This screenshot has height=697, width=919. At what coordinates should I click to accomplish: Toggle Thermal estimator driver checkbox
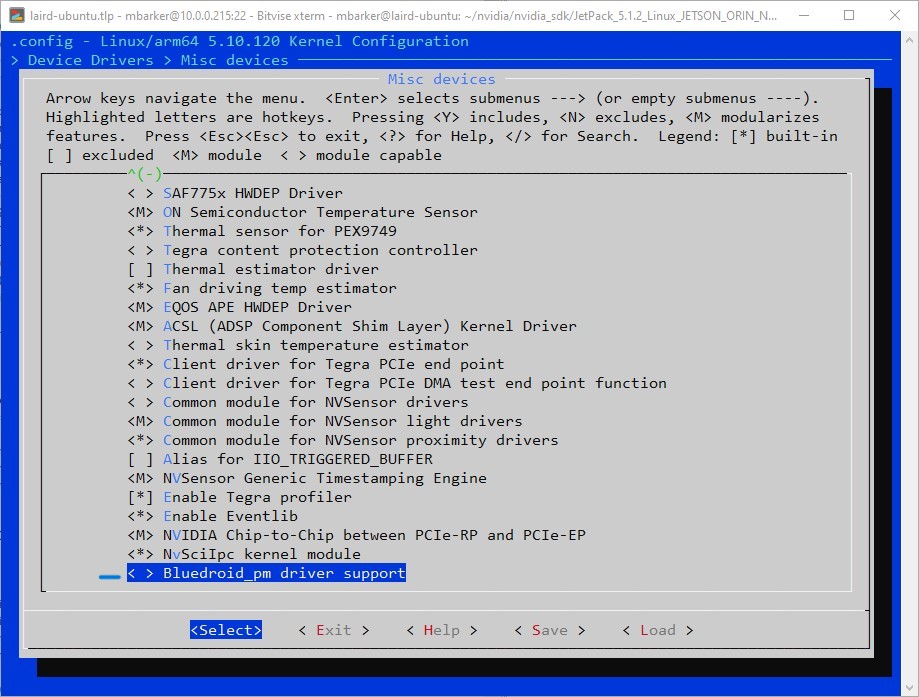coord(137,269)
